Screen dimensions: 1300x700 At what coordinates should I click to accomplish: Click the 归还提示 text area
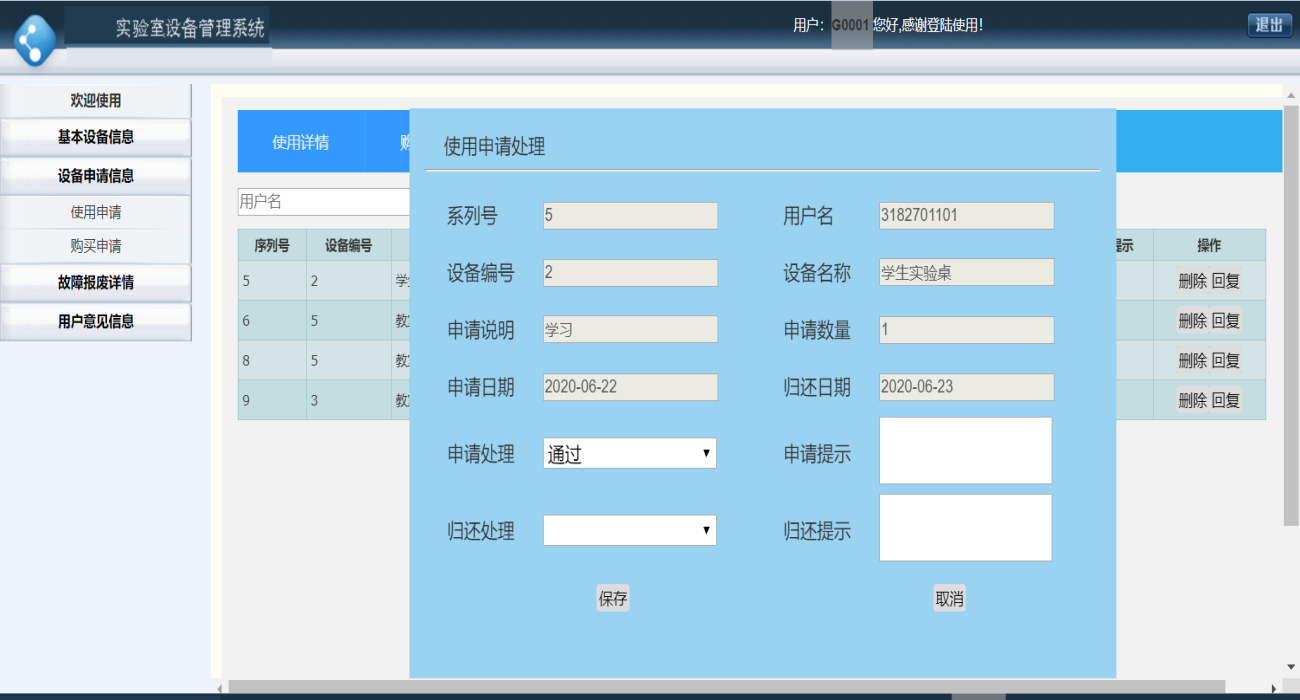pos(966,527)
